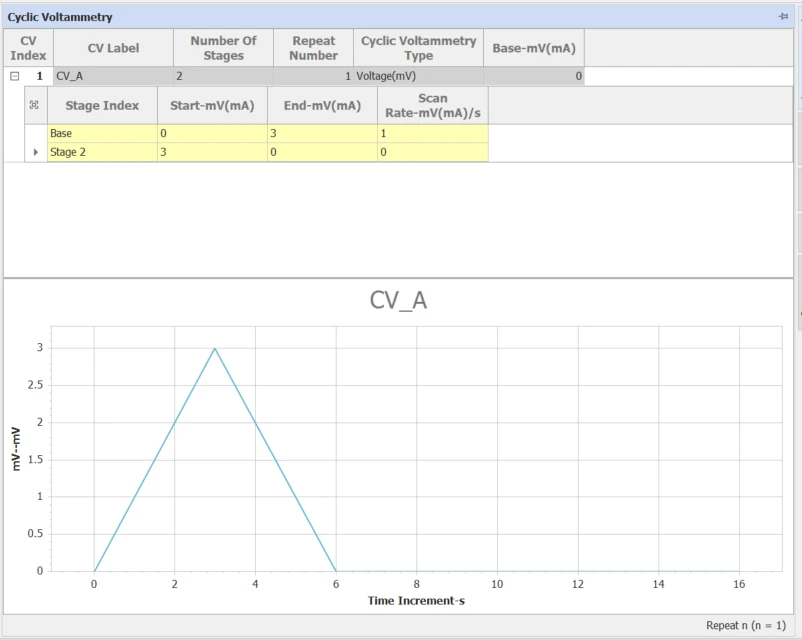Screen dimensions: 802x640
Task: Select the Repeat Number cell for CV_A
Action: (x=314, y=76)
